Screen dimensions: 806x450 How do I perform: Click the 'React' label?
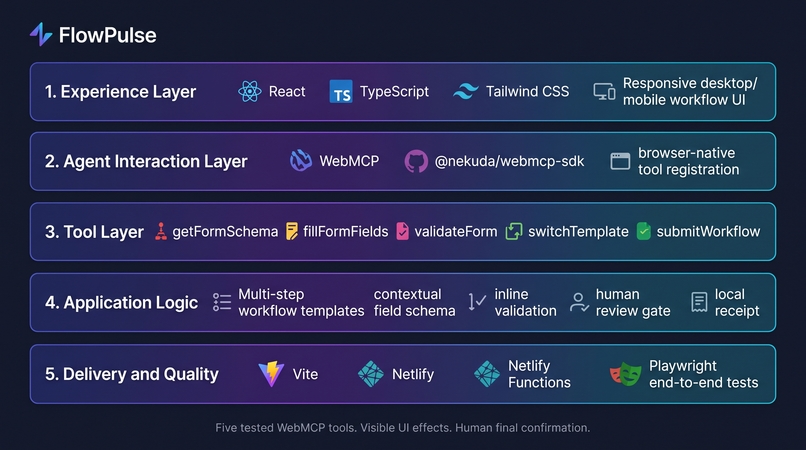tap(287, 92)
